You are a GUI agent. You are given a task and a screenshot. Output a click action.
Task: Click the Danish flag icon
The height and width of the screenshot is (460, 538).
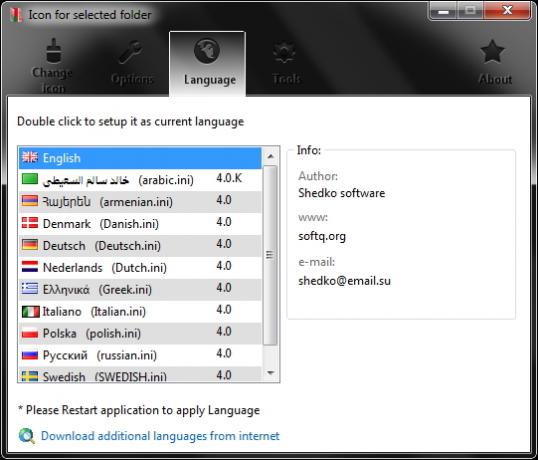30,223
